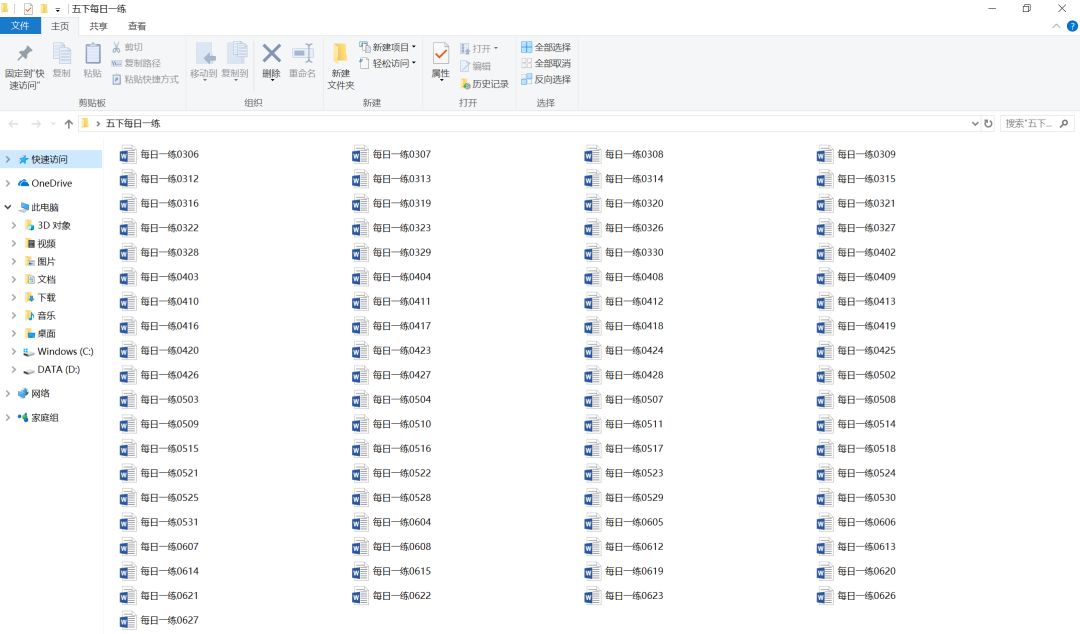
Task: Collapse the ribbon with the chevron
Action: pos(1056,26)
